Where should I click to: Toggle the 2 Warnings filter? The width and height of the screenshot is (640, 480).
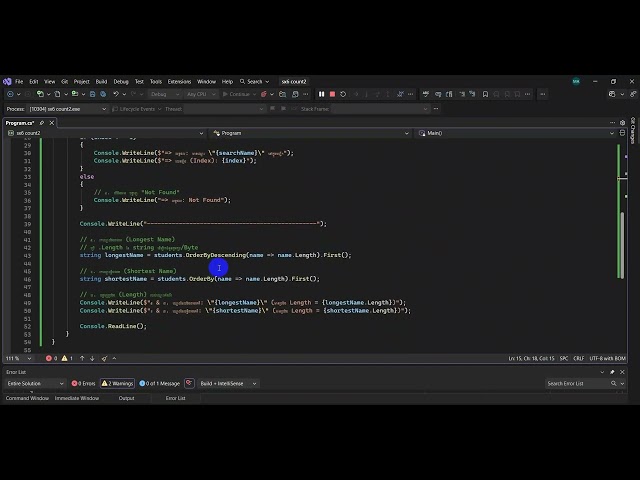tap(117, 384)
